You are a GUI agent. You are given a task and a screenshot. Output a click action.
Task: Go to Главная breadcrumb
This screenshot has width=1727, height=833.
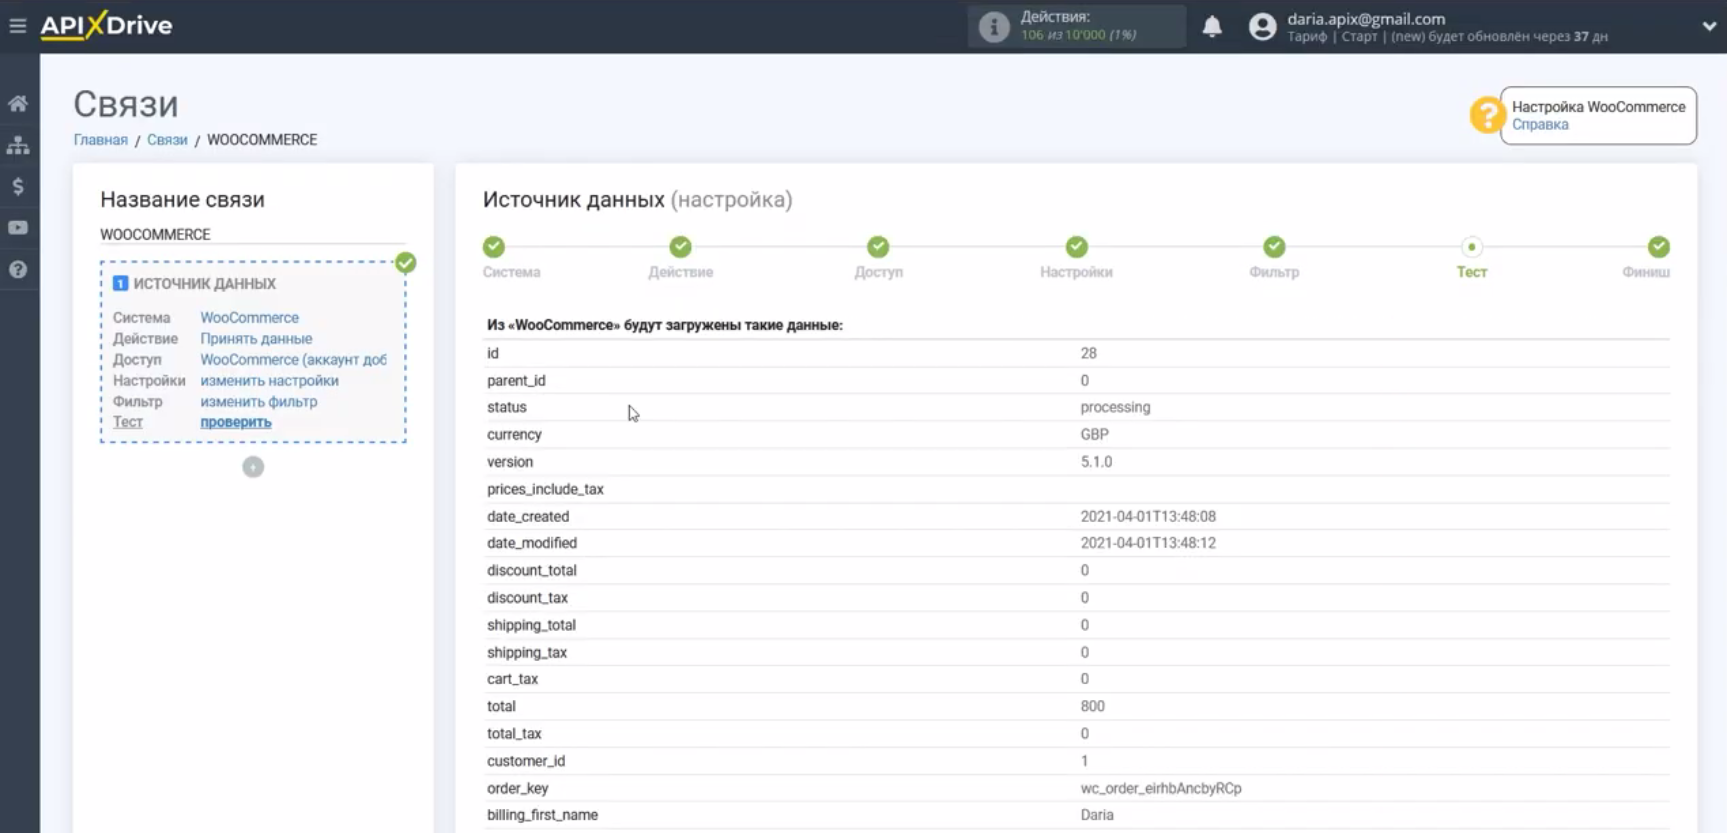(101, 140)
